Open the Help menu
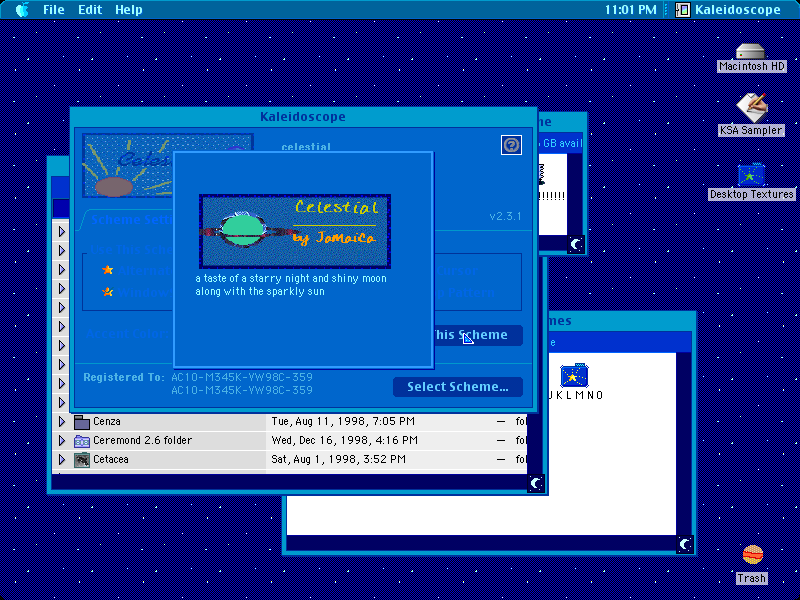 point(129,10)
